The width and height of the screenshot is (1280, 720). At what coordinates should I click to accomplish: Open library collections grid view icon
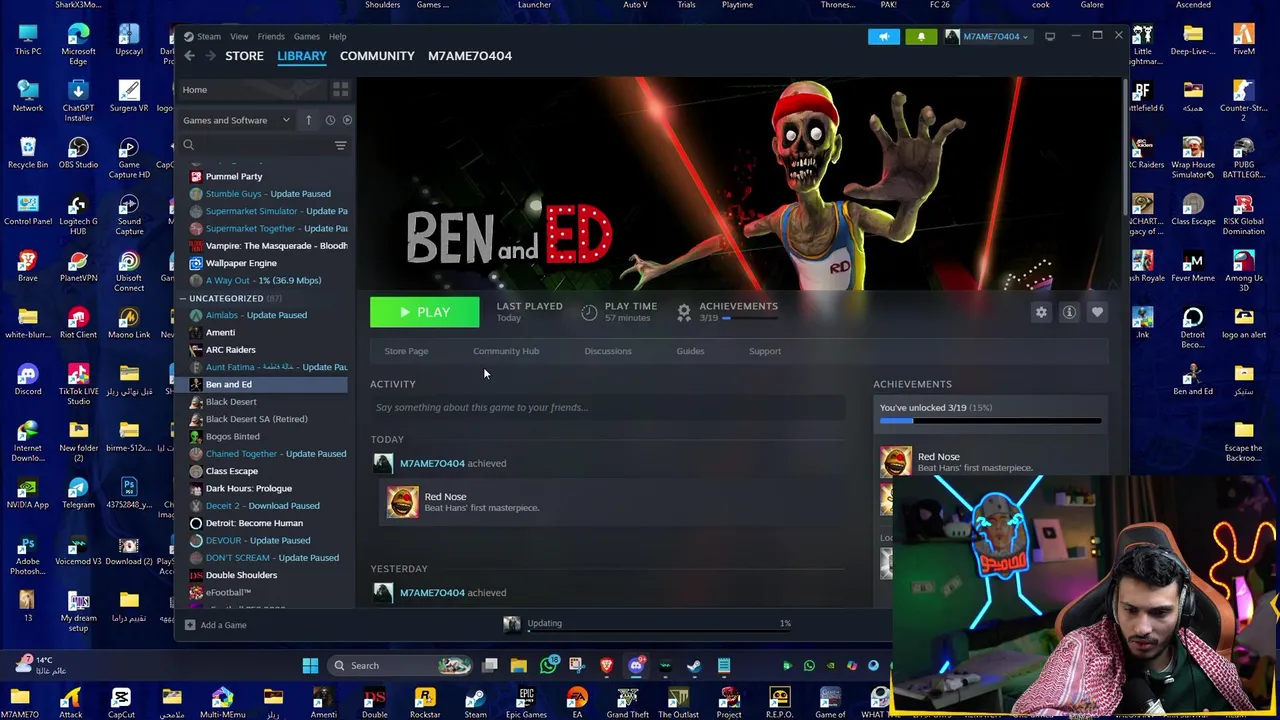point(340,90)
